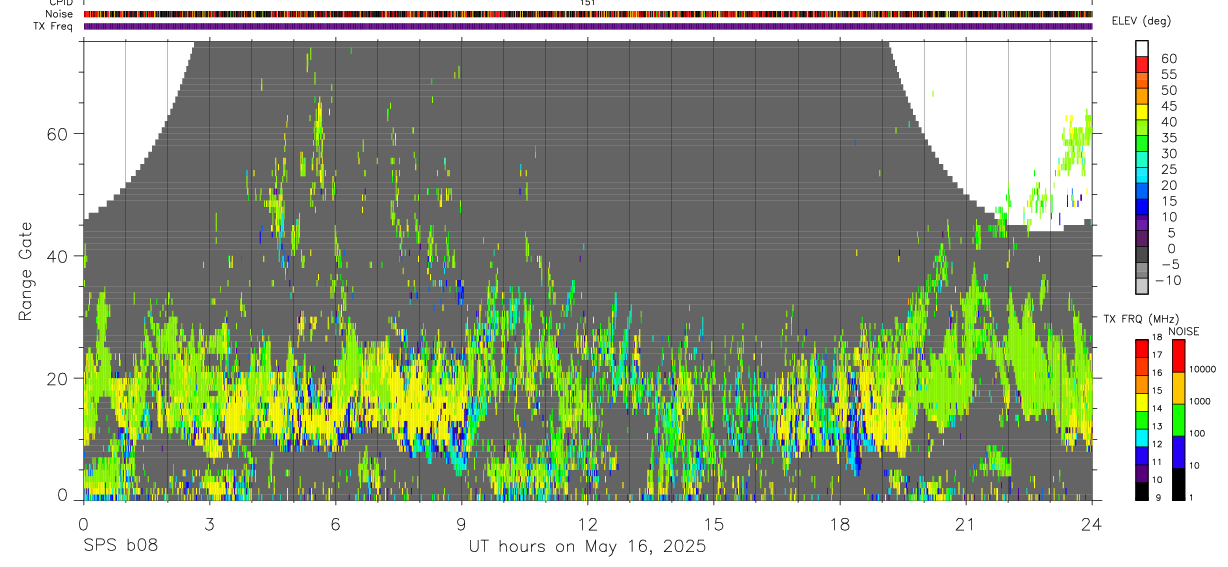This screenshot has height=567, width=1228.
Task: Click the cyan swatch in ELEV colorbar
Action: point(1142,176)
